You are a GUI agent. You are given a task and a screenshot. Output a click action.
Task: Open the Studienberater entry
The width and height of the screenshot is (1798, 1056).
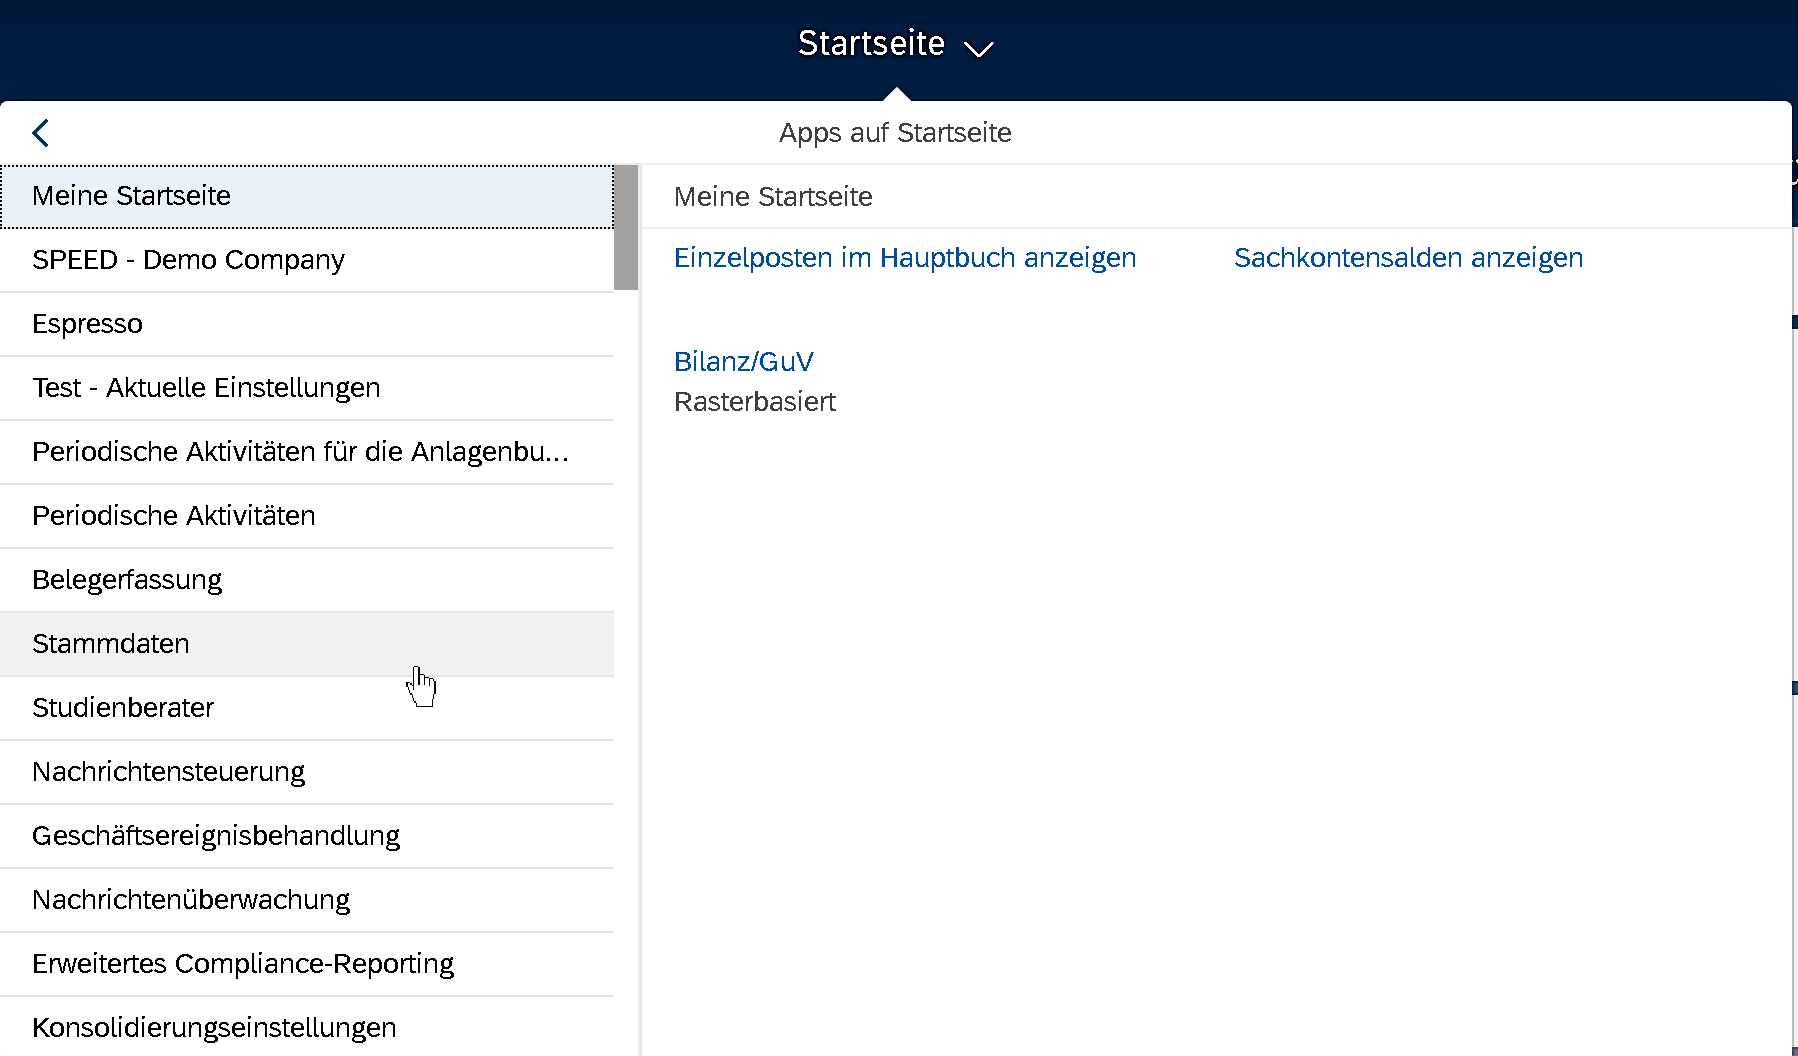(x=307, y=708)
